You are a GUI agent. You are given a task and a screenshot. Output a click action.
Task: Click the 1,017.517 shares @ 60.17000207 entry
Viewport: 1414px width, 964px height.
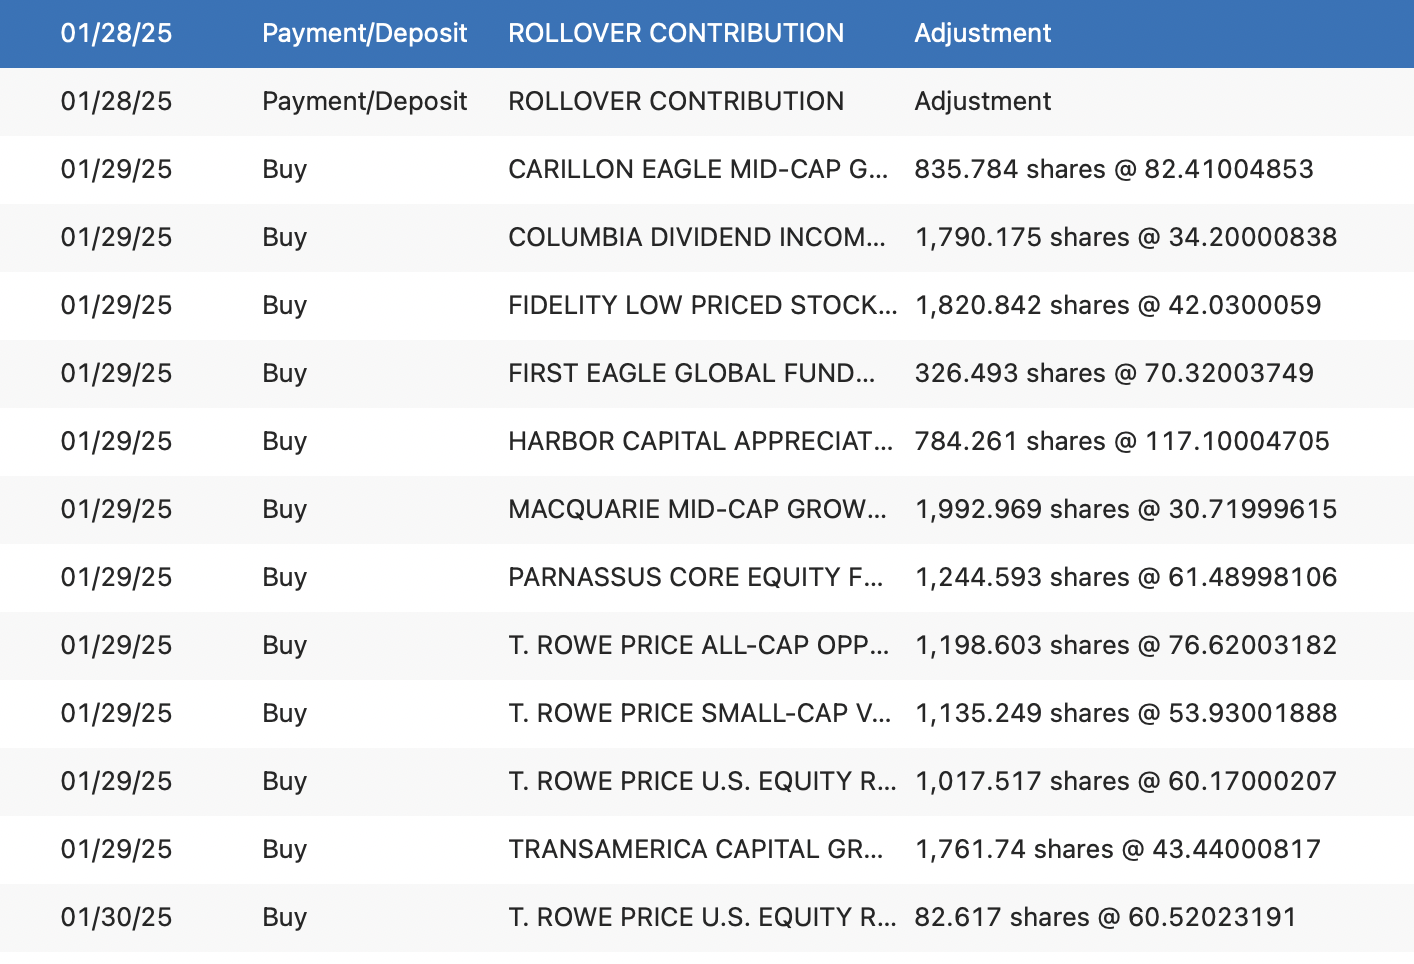(1126, 781)
